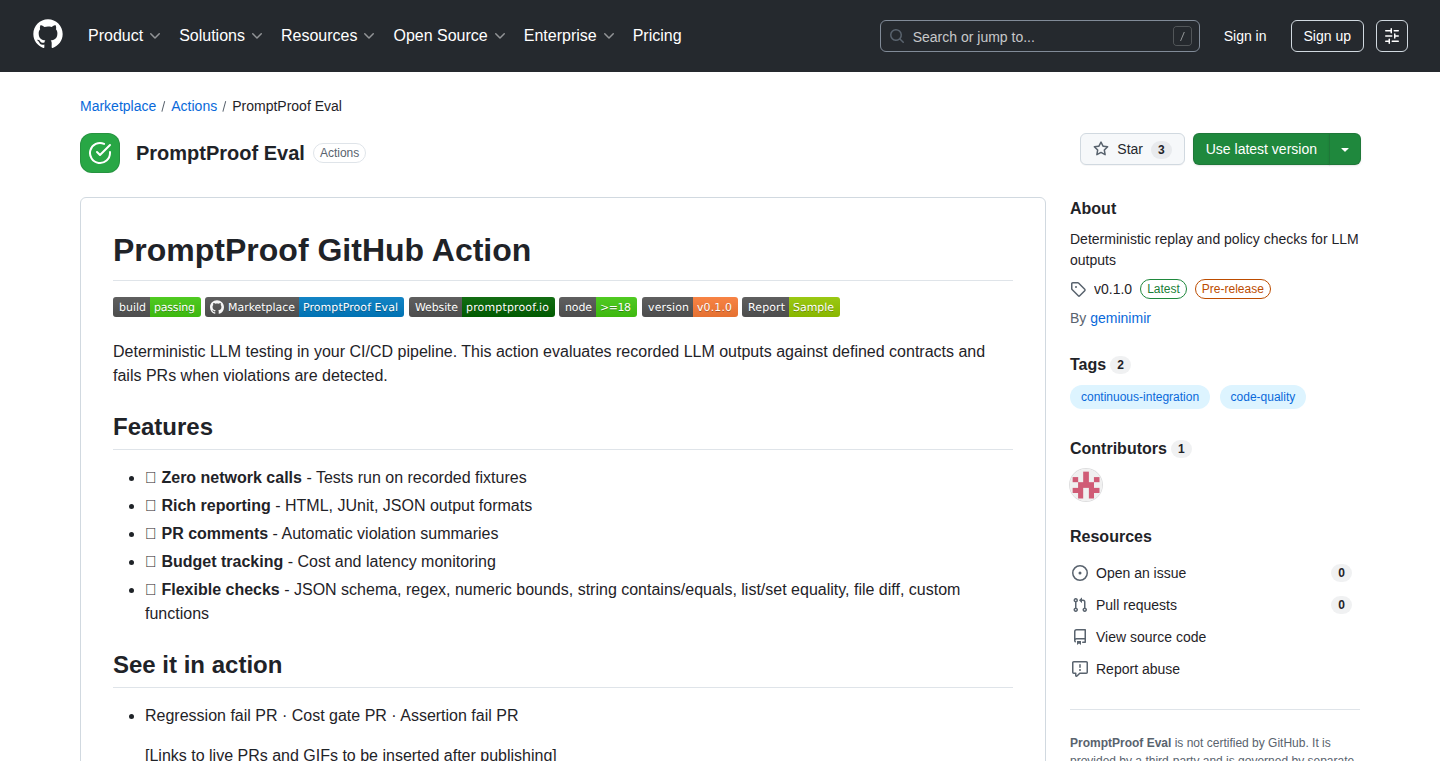Image resolution: width=1440 pixels, height=761 pixels.
Task: Go to the Pricing page
Action: click(x=657, y=36)
